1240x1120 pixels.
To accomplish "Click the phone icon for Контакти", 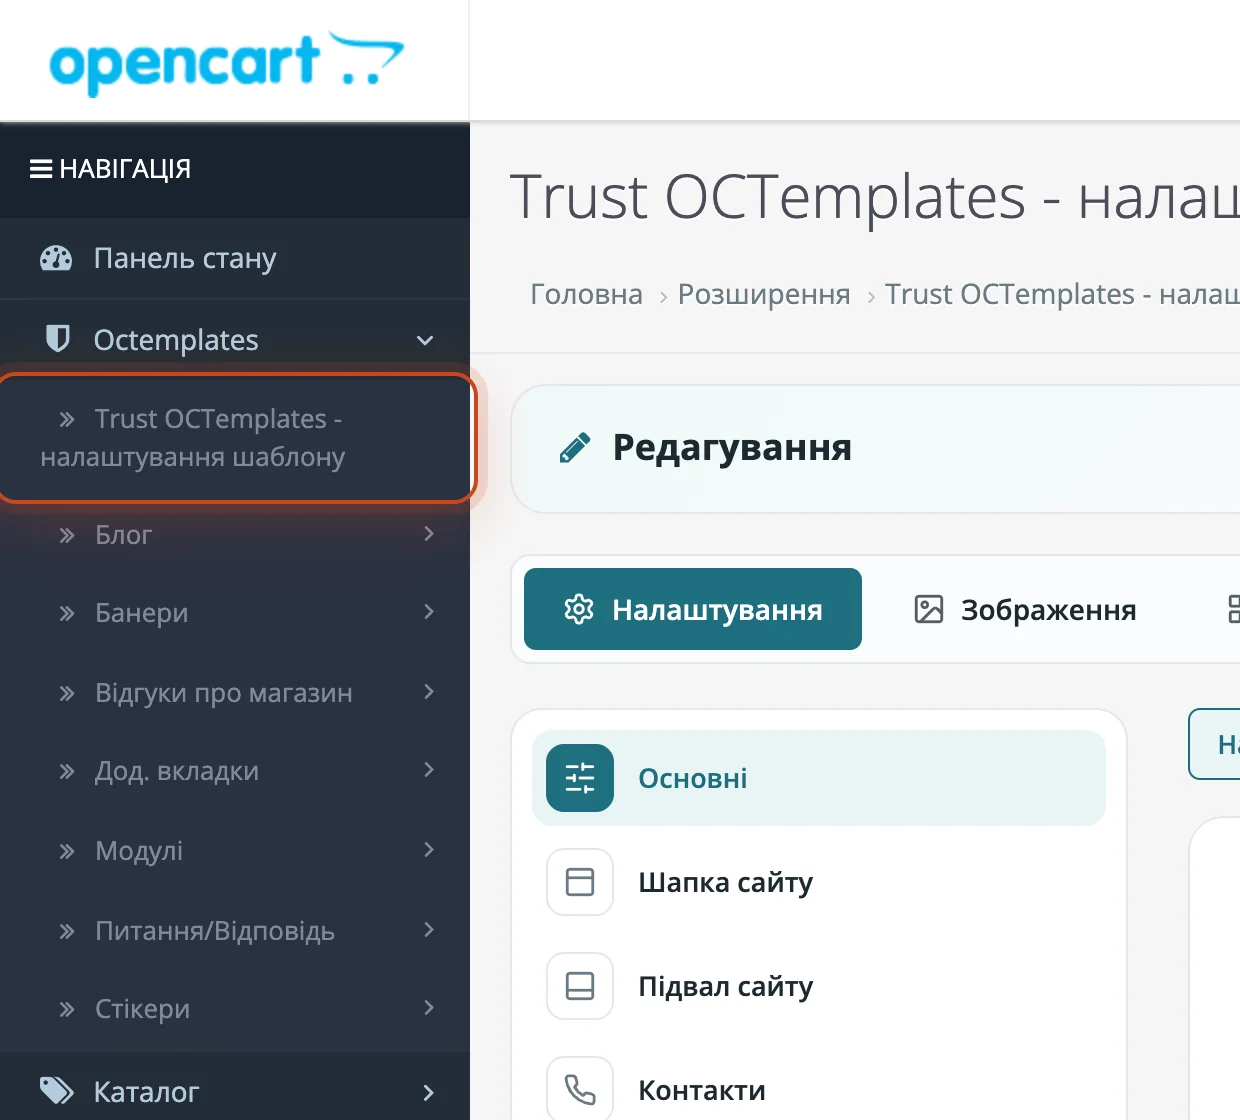I will tap(580, 1089).
